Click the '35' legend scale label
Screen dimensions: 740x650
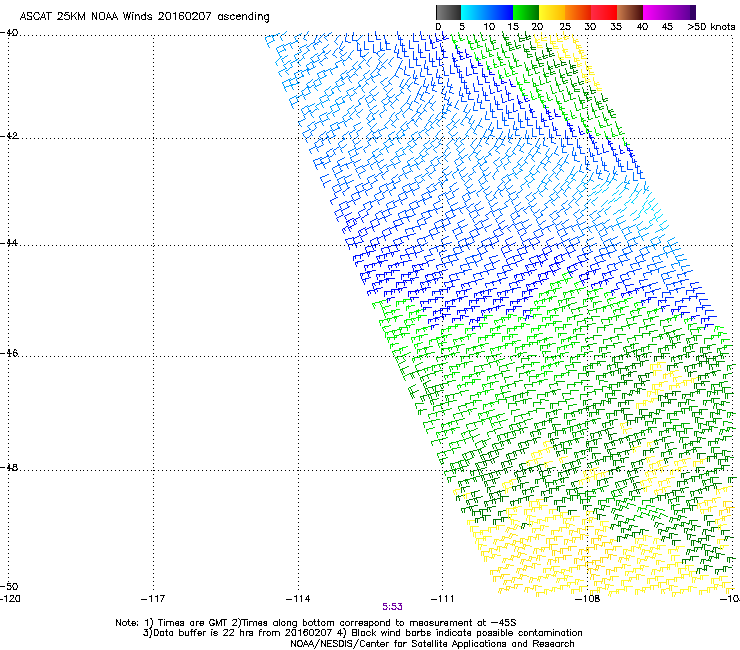click(616, 27)
